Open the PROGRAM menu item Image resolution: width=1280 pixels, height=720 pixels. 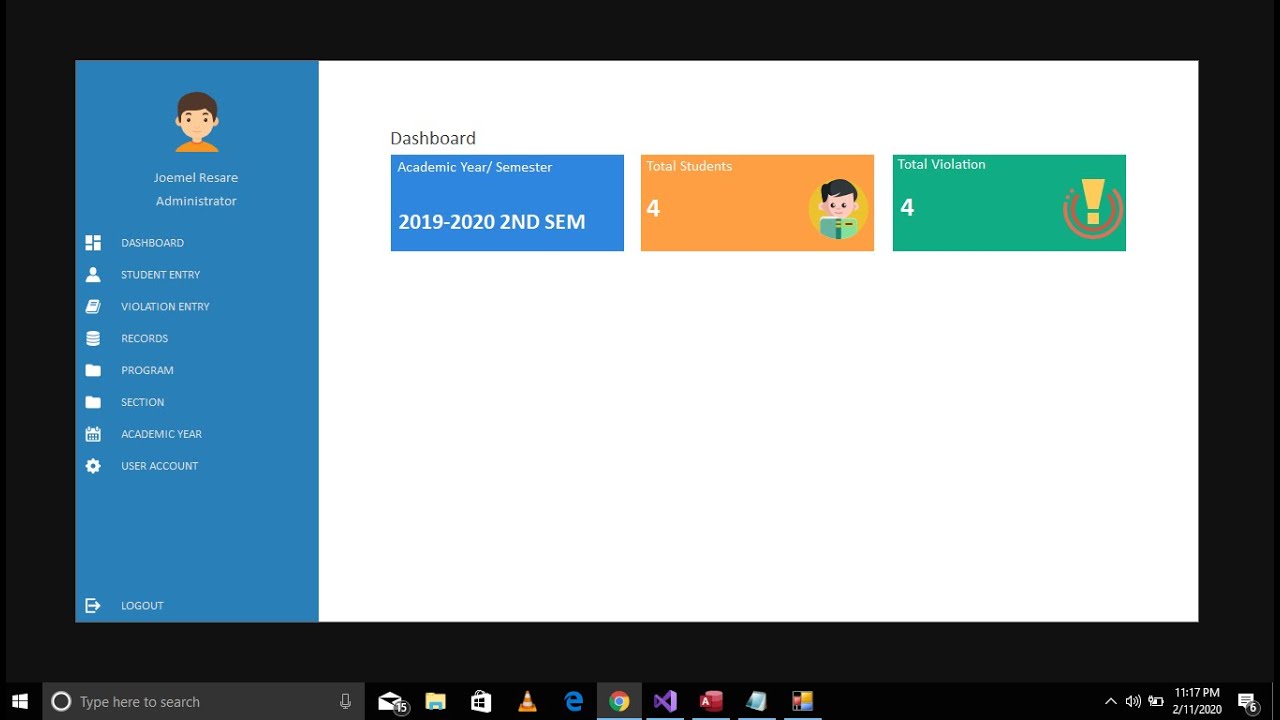[147, 370]
